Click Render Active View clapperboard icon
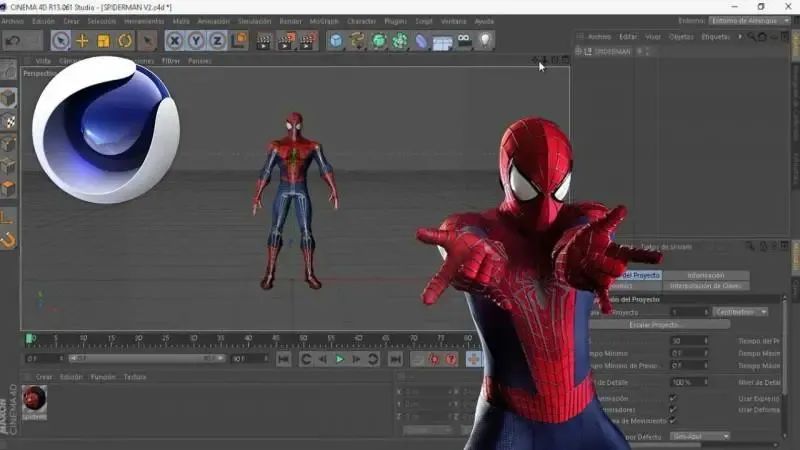 pos(264,41)
